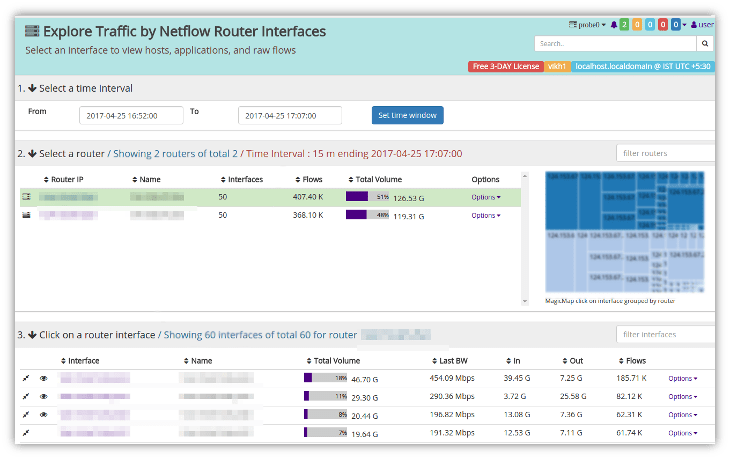Click the 51% volume bar for first router
Viewport: 730px width, 459px height.
(x=368, y=196)
